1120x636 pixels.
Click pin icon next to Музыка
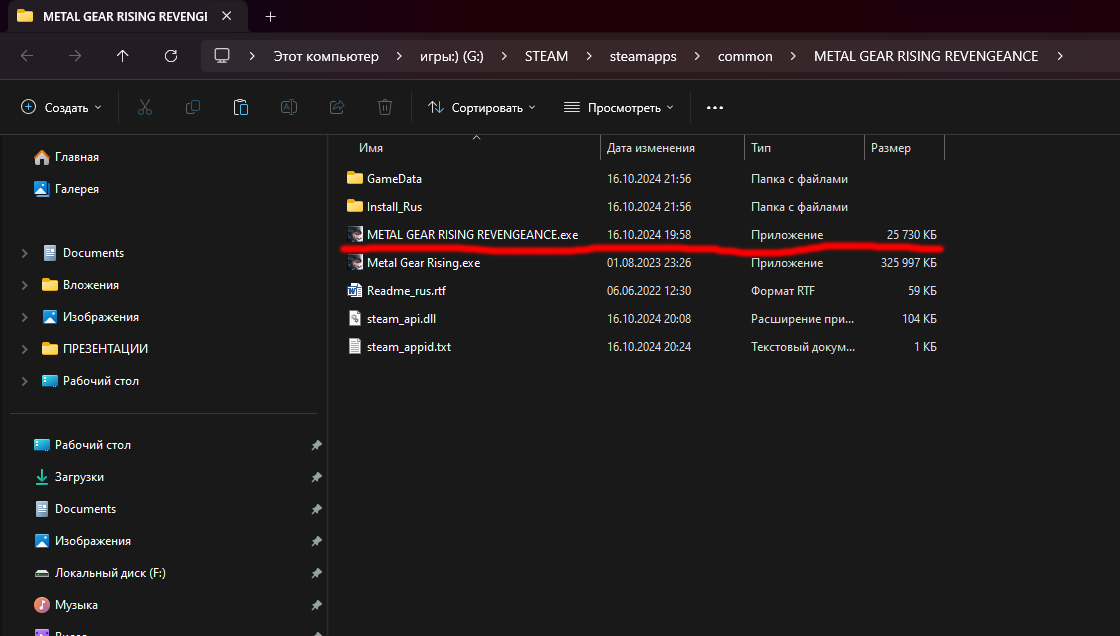click(316, 605)
